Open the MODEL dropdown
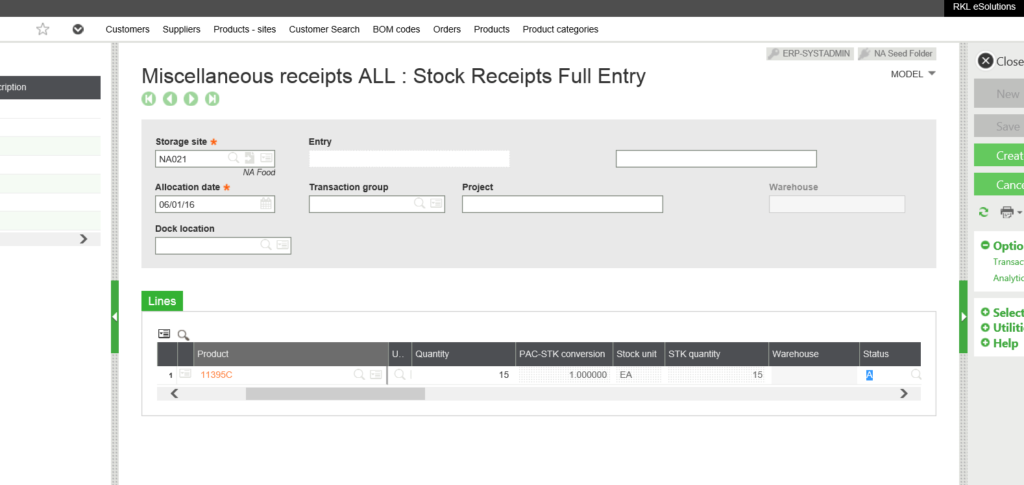This screenshot has height=485, width=1024. (x=912, y=74)
